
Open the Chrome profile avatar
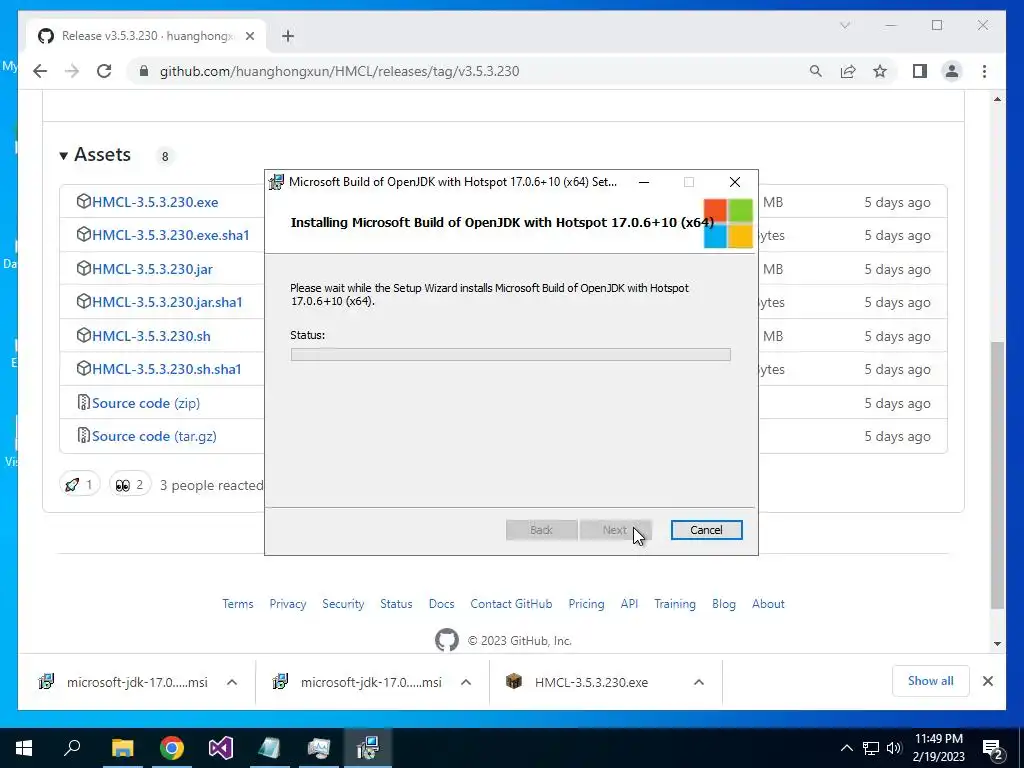tap(952, 71)
